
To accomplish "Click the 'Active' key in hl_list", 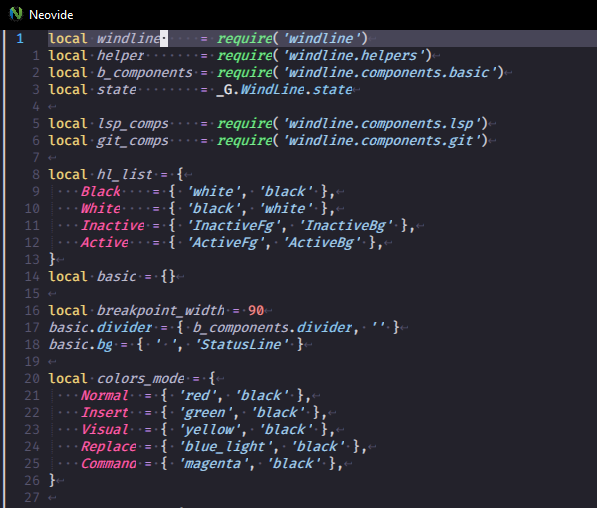I will coord(104,243).
